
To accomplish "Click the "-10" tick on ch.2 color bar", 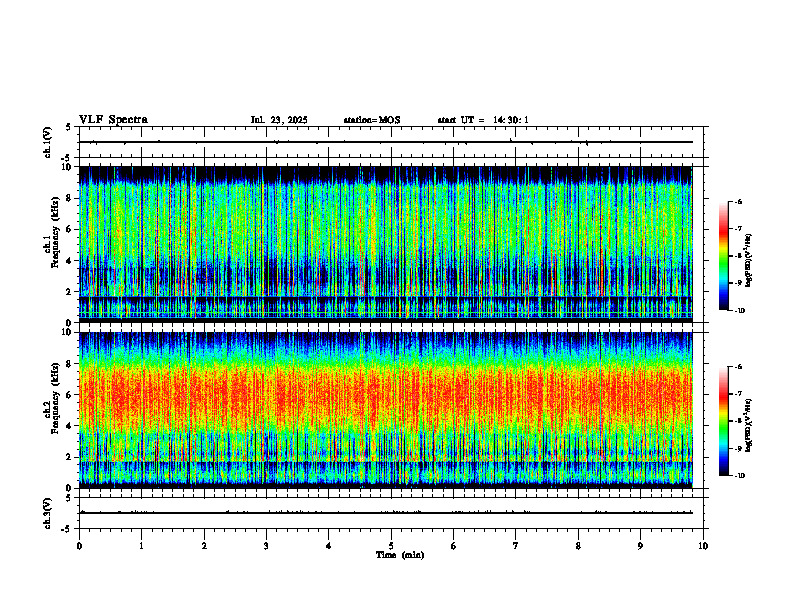I will [739, 476].
